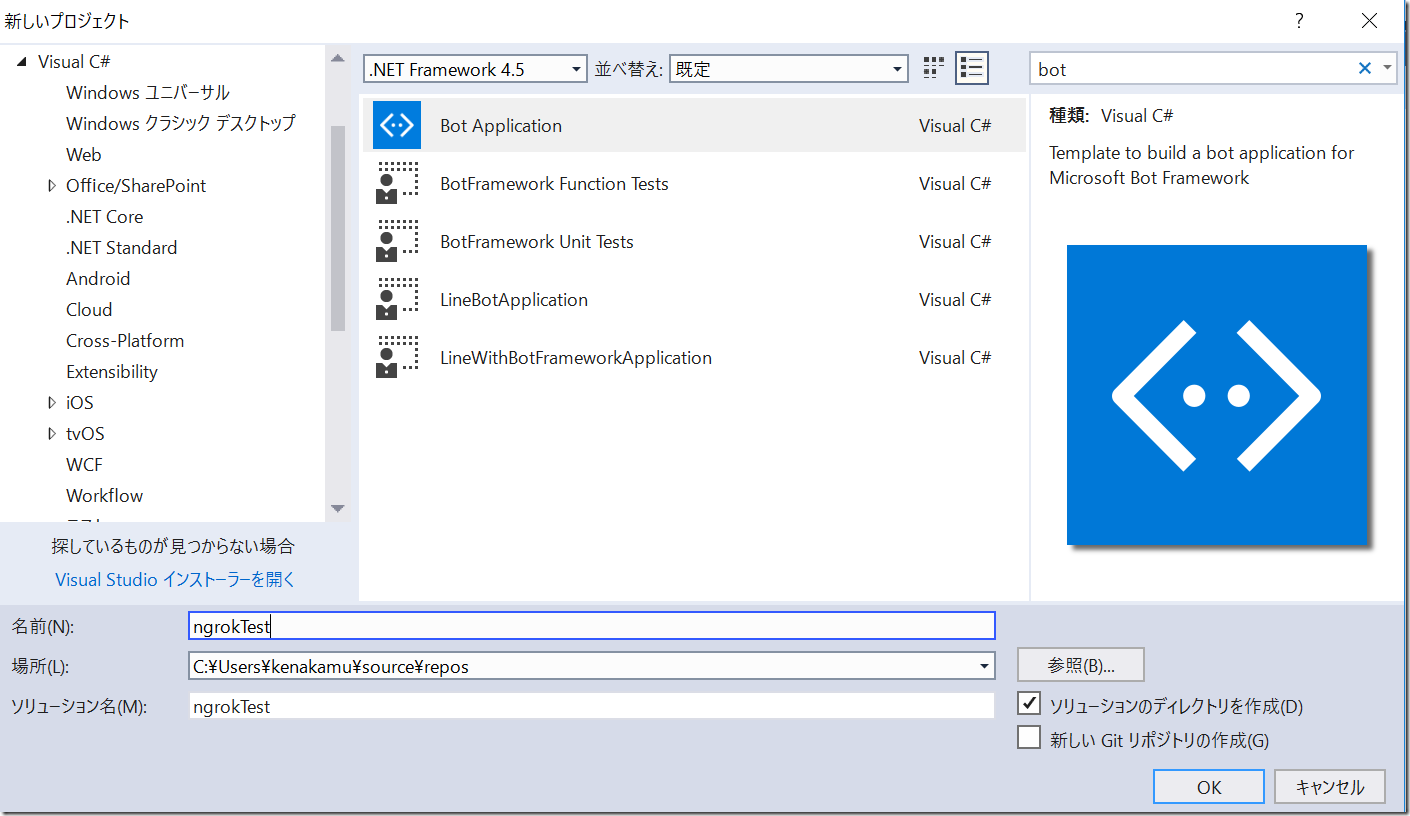Select BotFramework Unit Tests template name
This screenshot has height=816, width=1410.
(537, 242)
